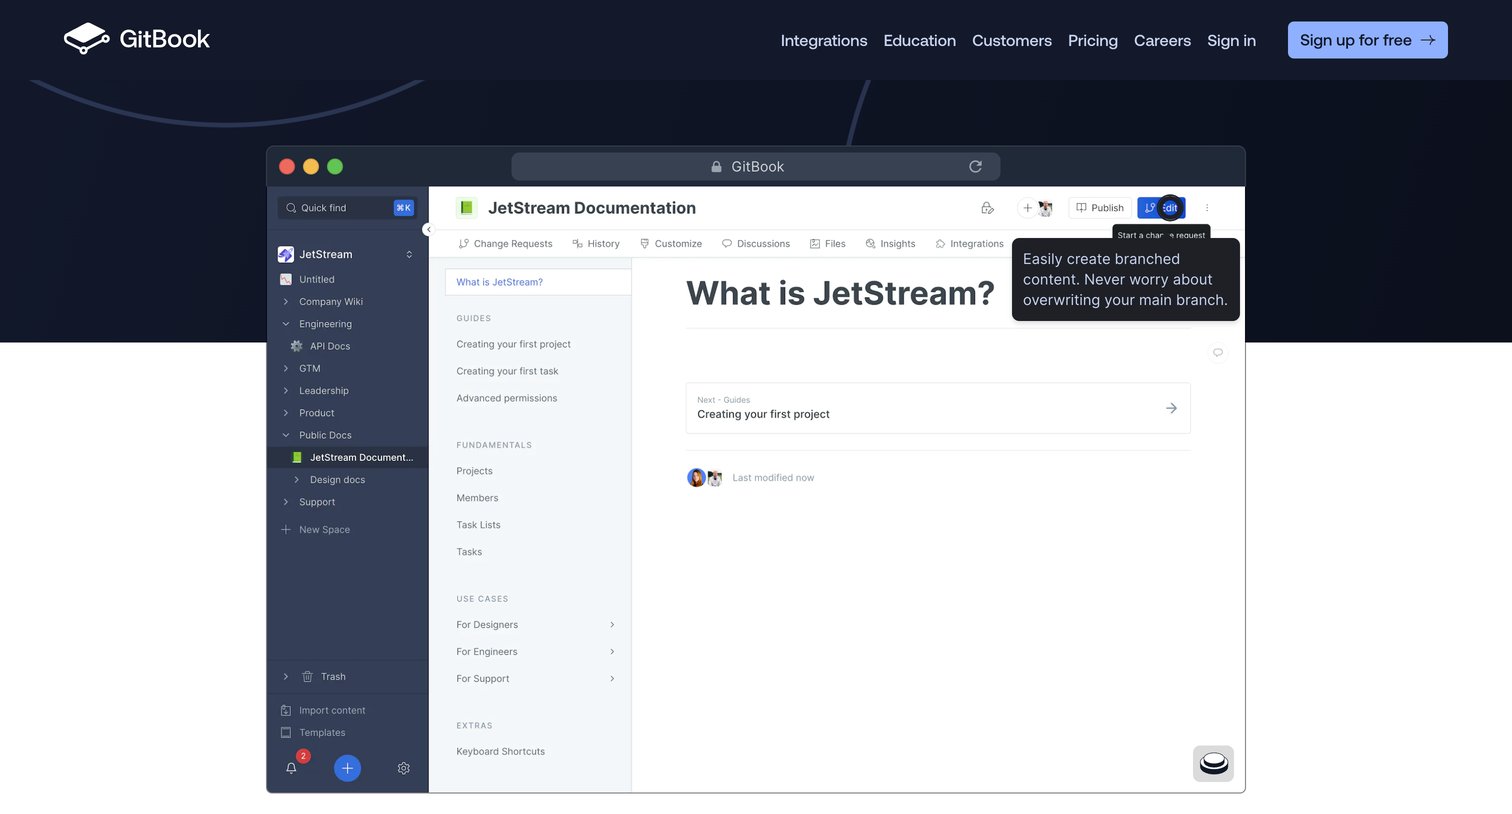
Task: Collapse the Public Docs section
Action: click(x=286, y=435)
